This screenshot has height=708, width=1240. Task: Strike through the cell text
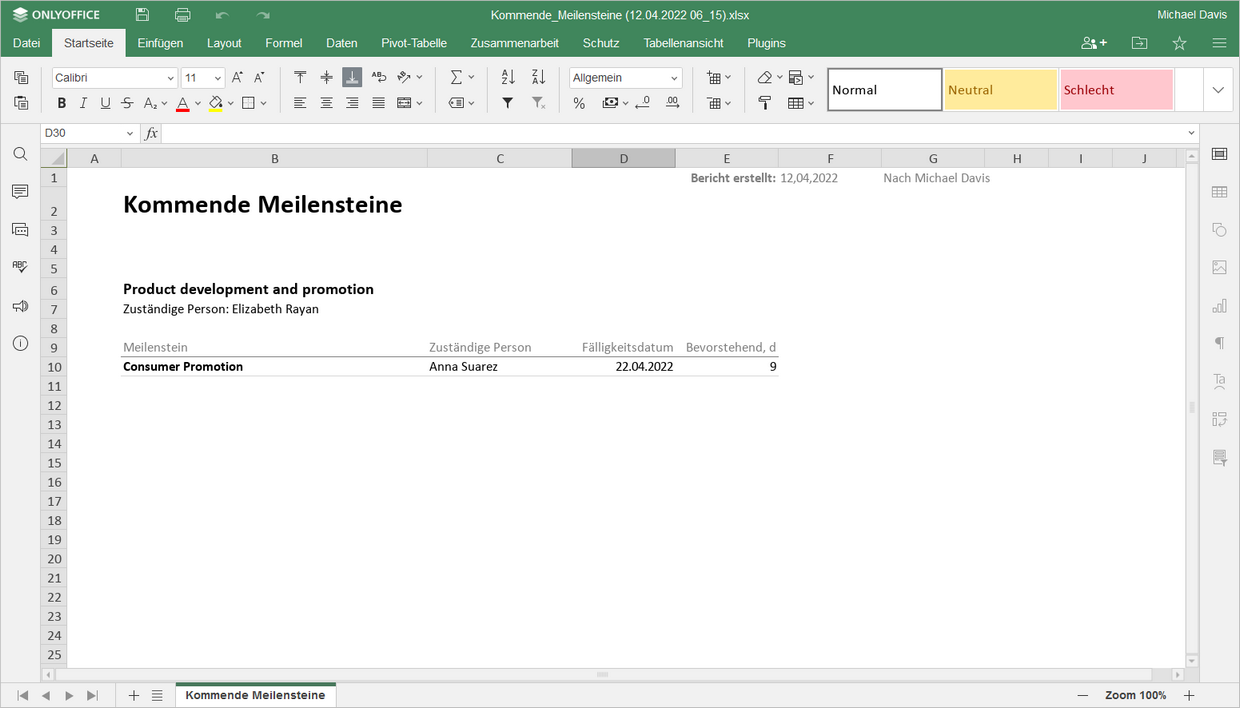[127, 103]
